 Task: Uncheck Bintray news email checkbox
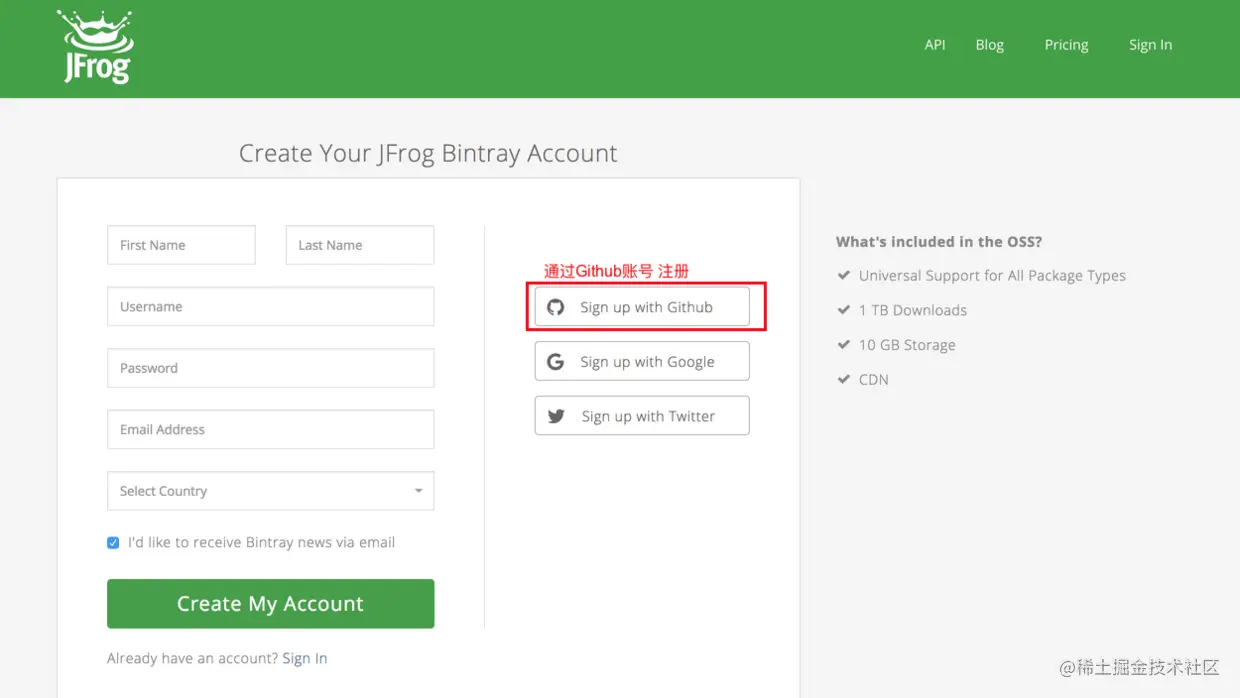113,543
